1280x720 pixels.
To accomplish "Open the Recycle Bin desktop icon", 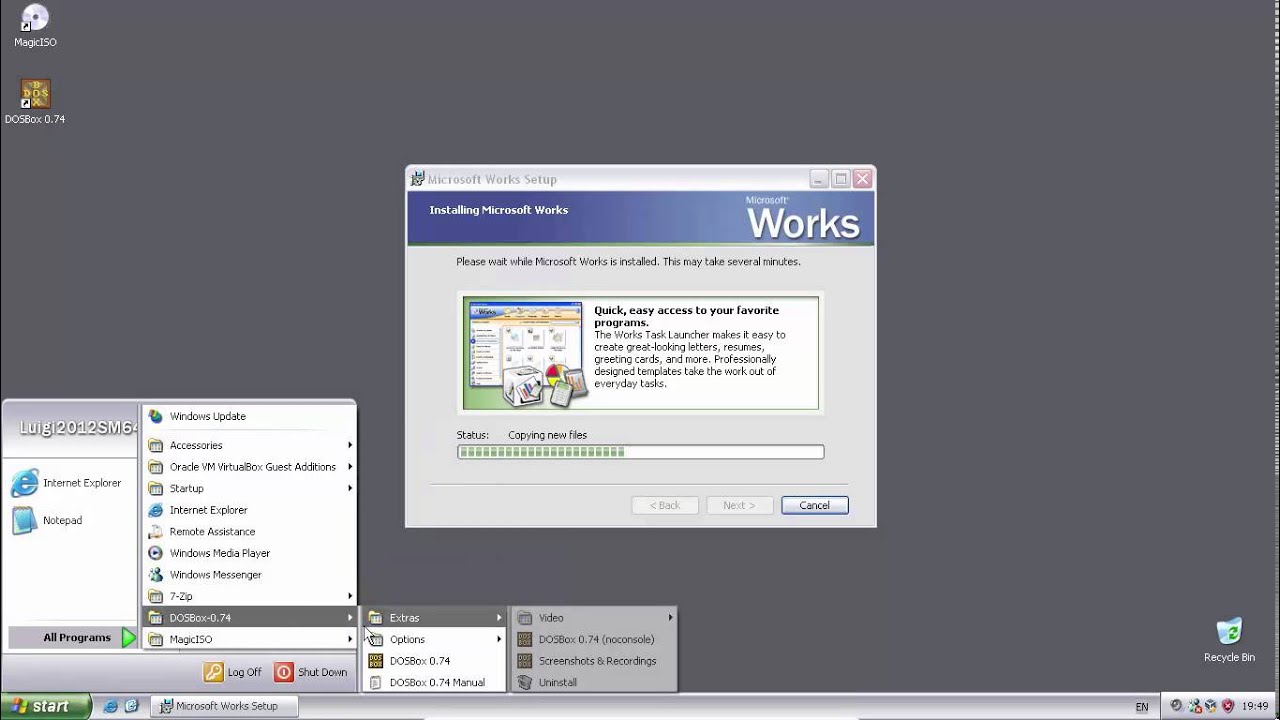I will click(x=1229, y=633).
